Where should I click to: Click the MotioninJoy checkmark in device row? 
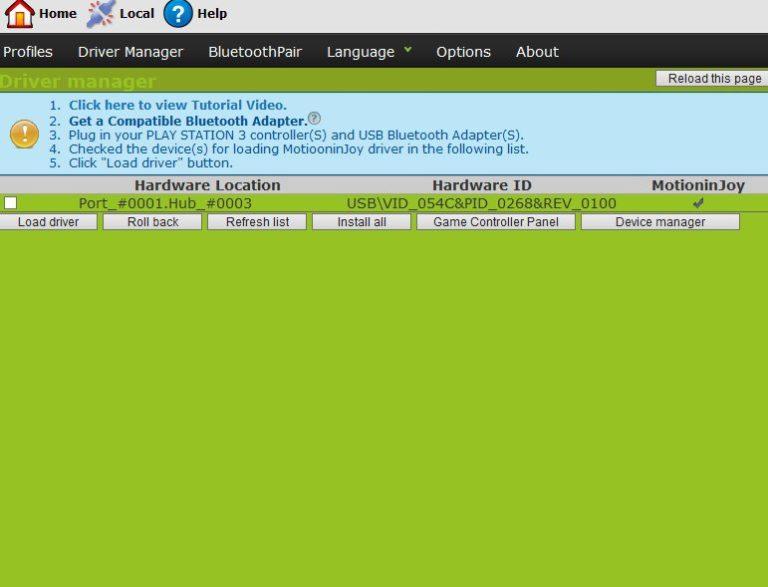698,203
